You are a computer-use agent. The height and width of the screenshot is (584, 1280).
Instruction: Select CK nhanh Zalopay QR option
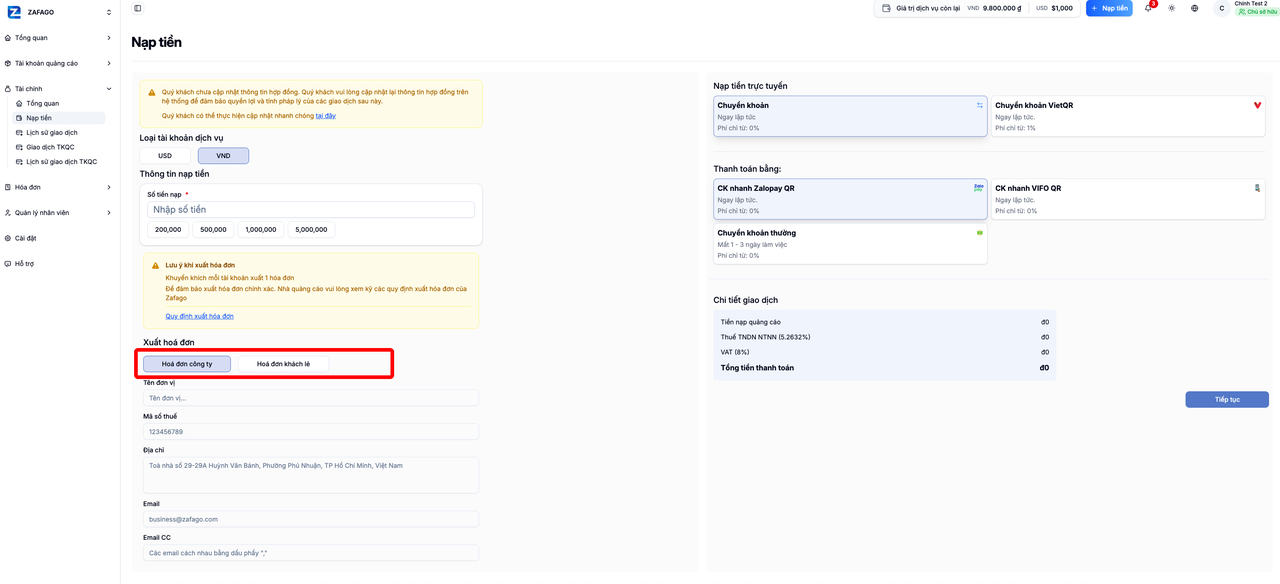850,199
